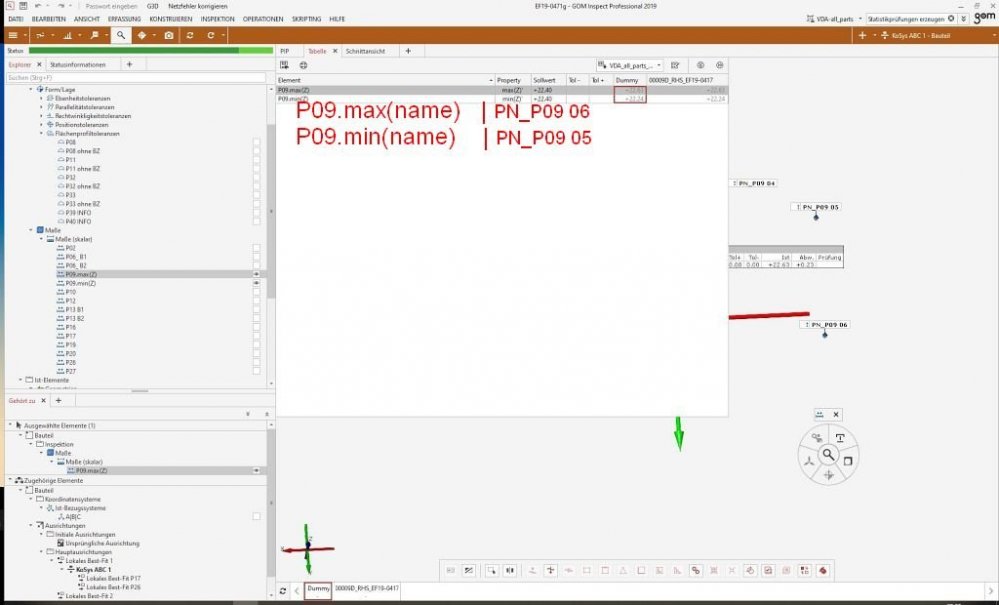The image size is (999, 605).
Task: Toggle visibility eye for P09.max(Z) in Explorer
Action: pos(257,274)
